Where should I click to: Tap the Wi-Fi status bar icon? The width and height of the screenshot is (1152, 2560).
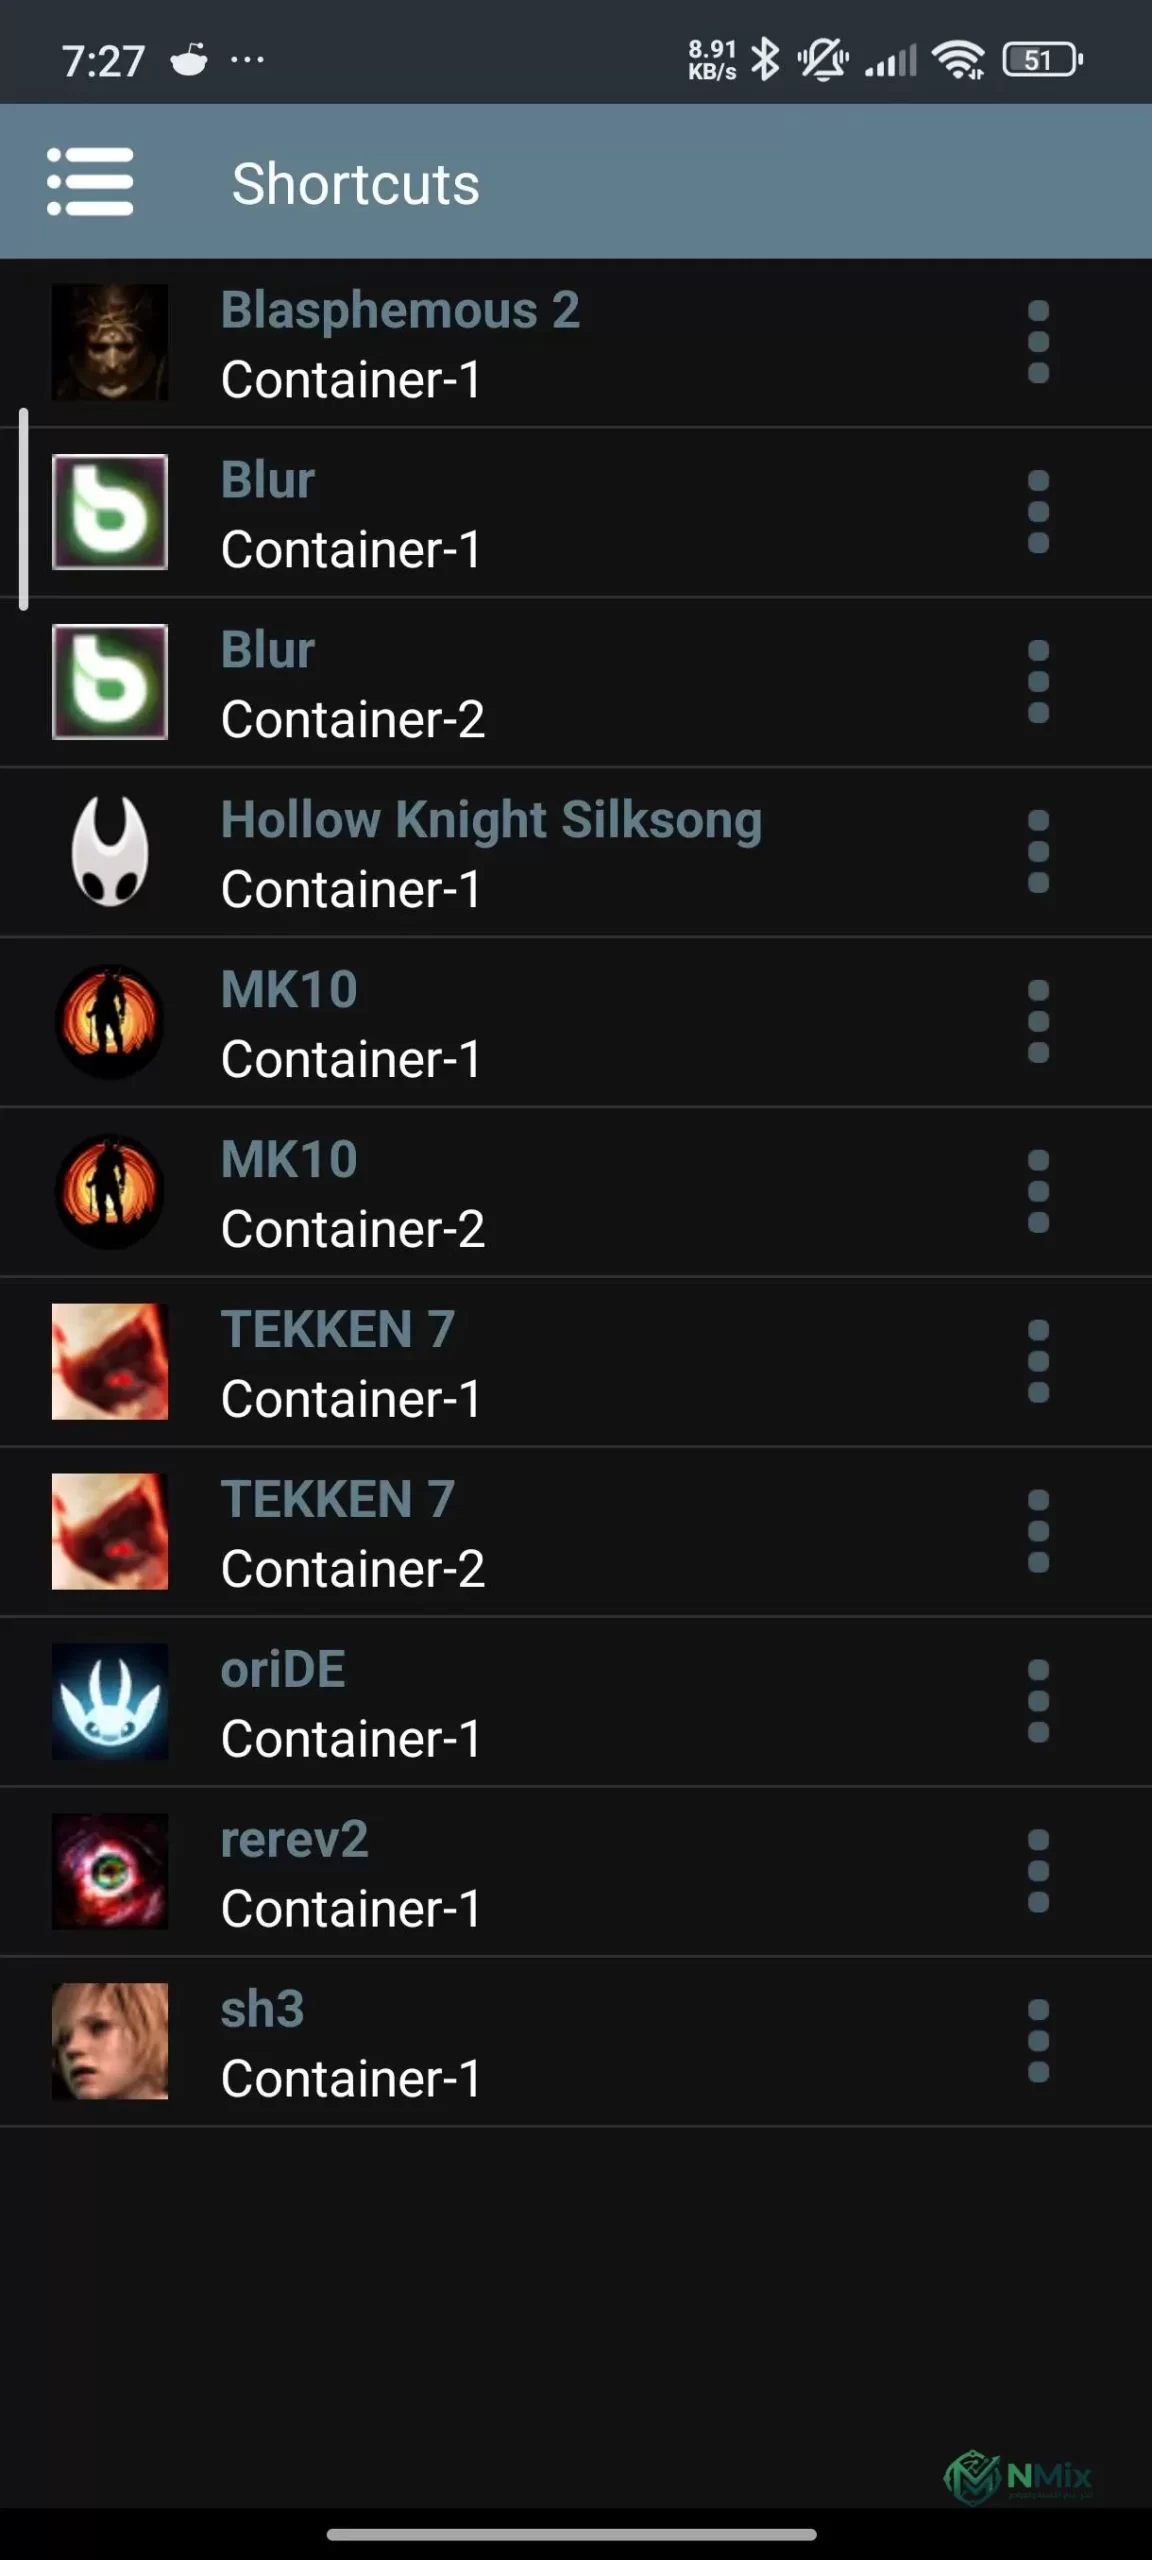coord(958,59)
